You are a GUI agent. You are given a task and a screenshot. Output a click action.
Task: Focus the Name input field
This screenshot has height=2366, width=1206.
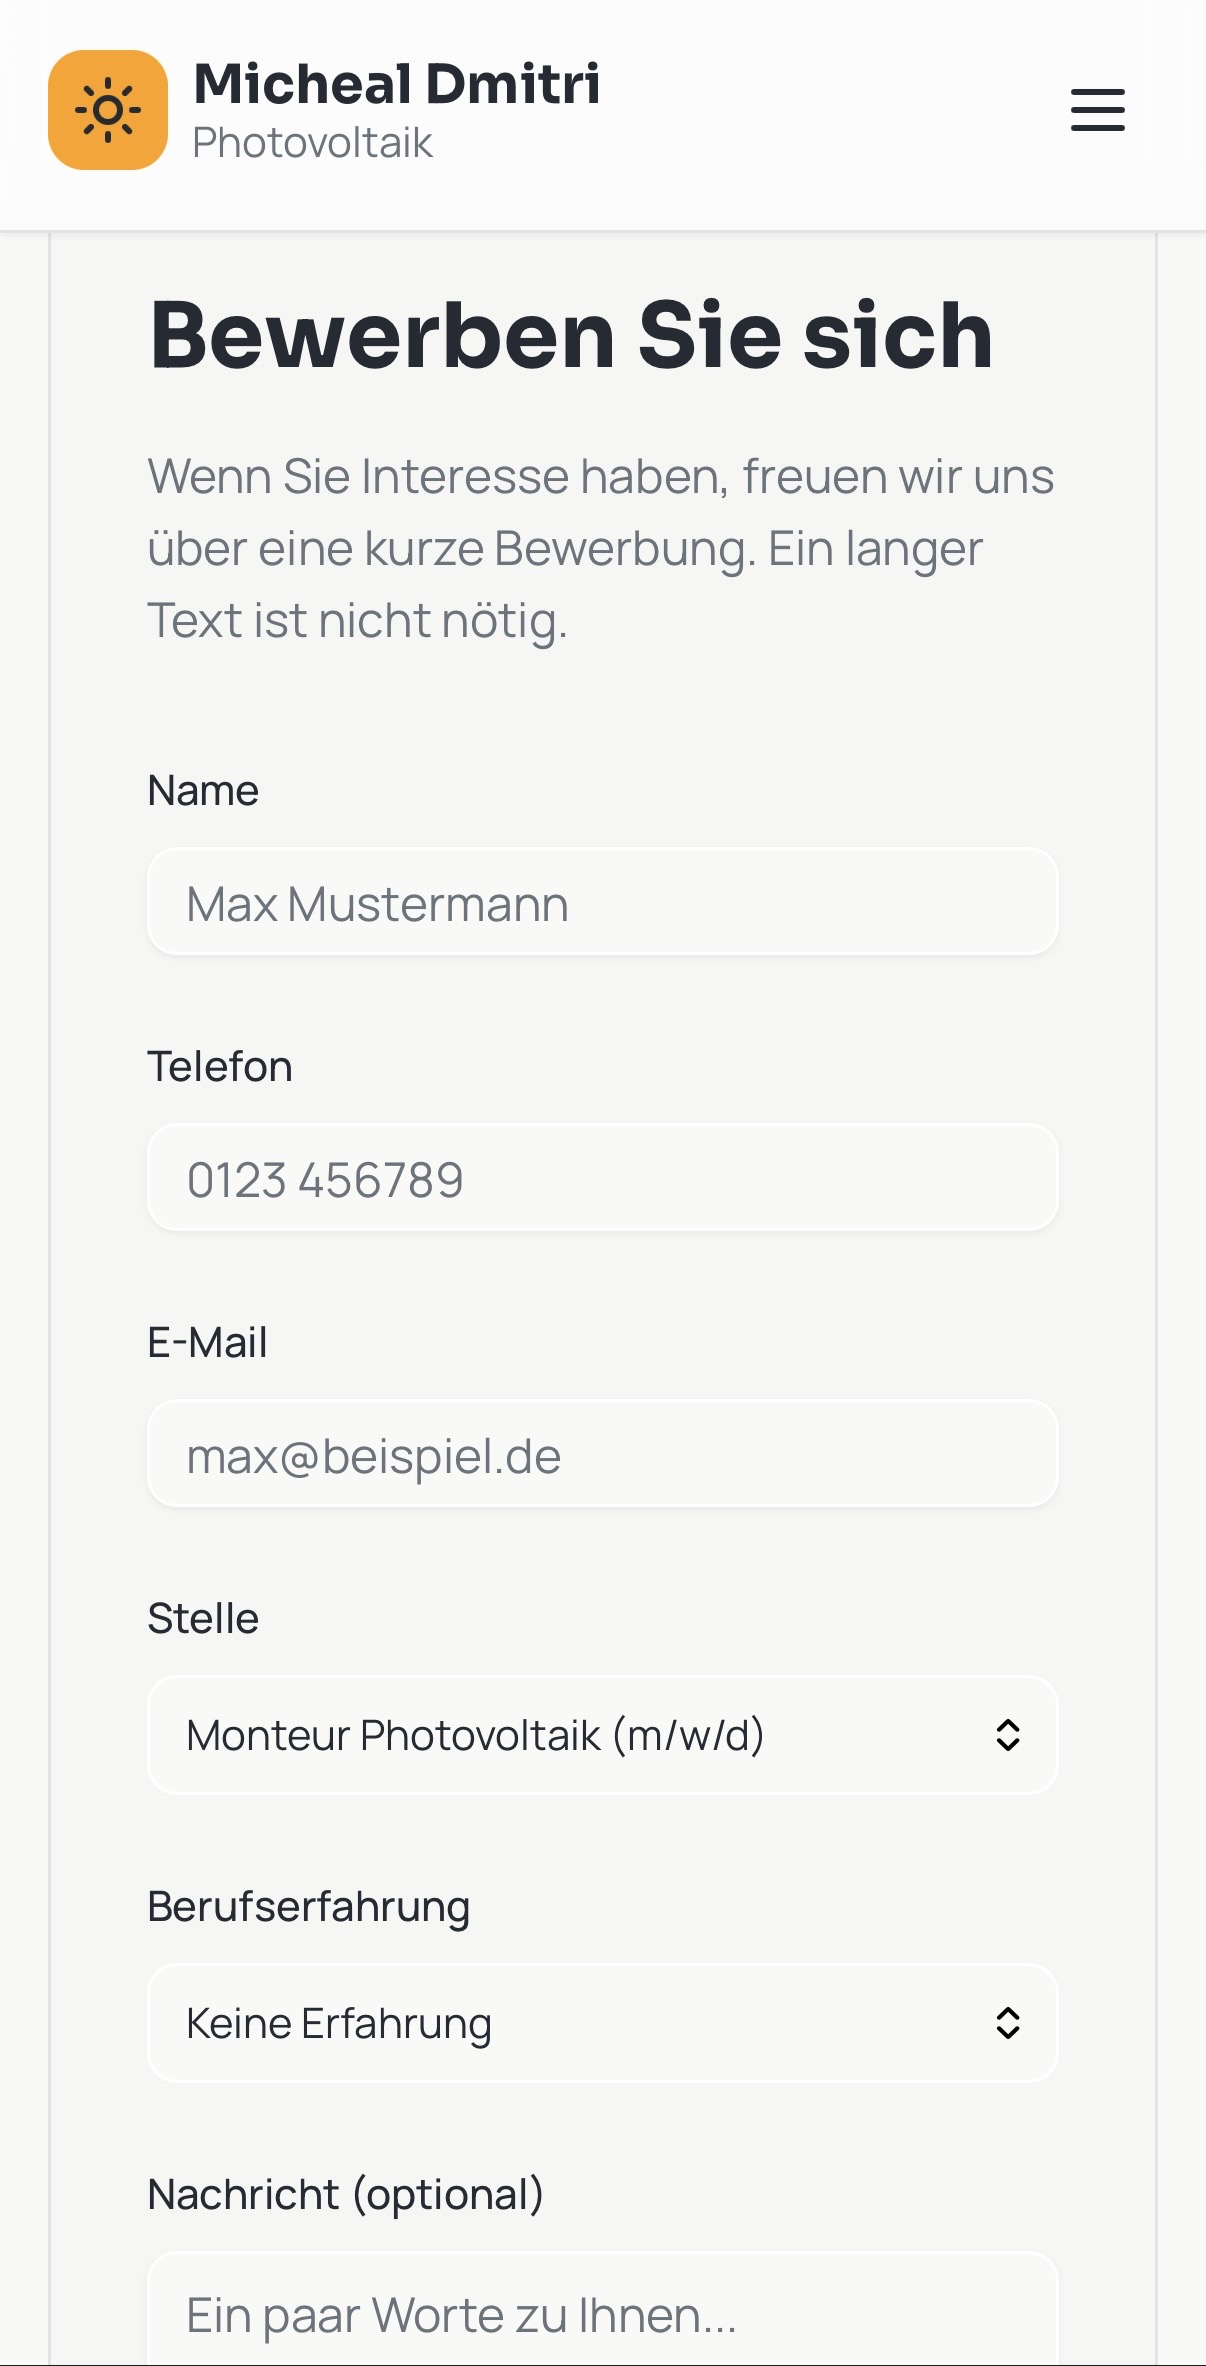[x=602, y=903]
